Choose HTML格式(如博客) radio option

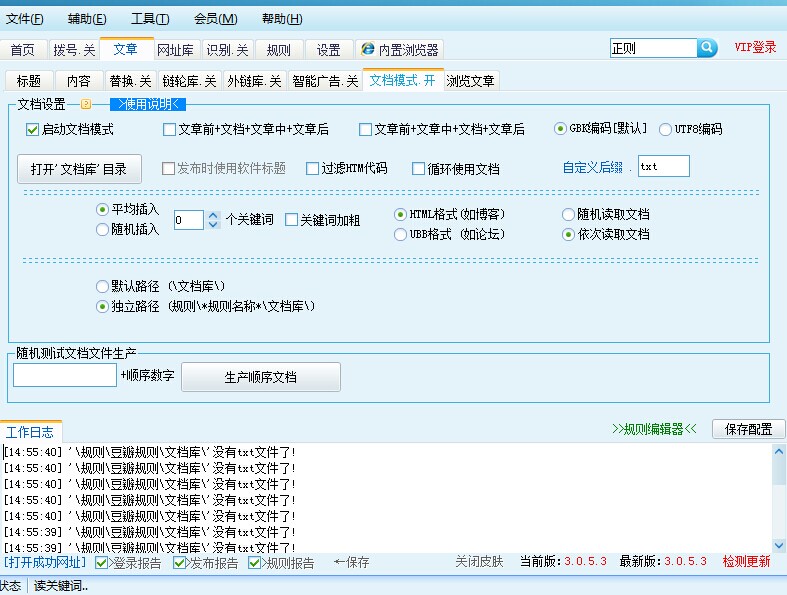click(x=400, y=214)
